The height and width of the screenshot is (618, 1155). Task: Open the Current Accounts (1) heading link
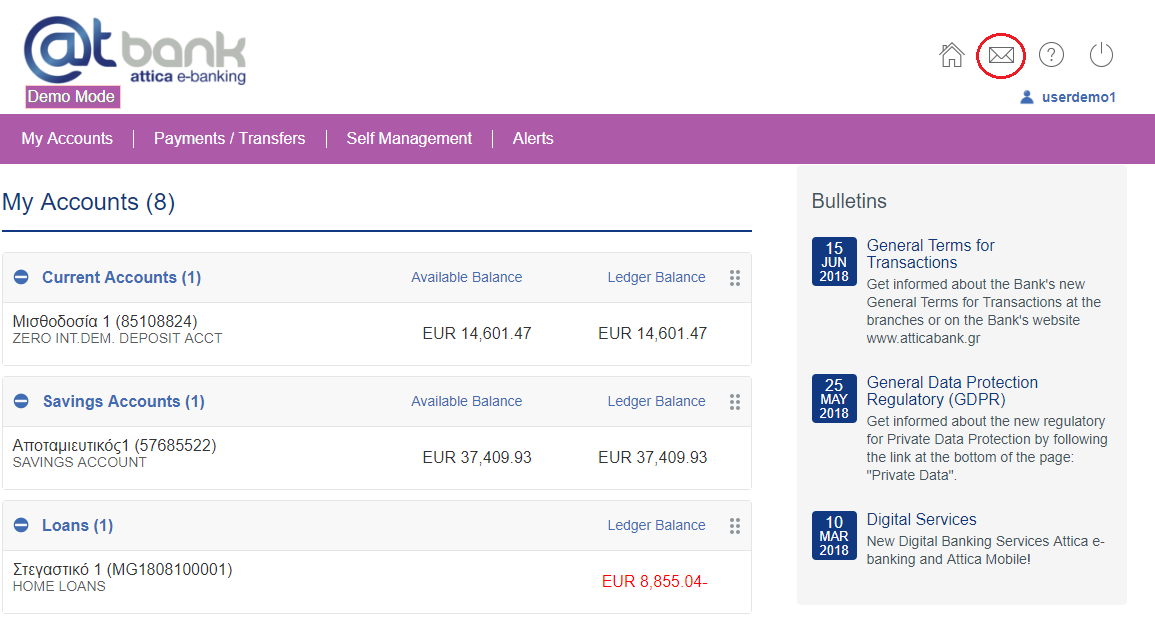(x=122, y=278)
